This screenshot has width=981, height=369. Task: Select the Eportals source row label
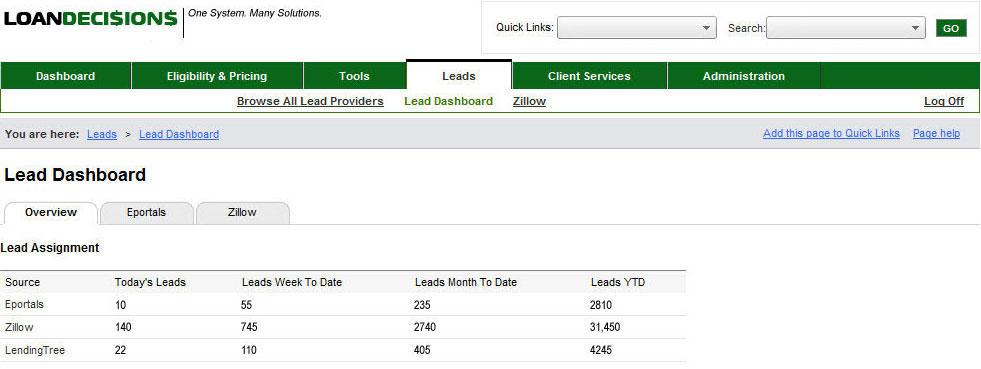24,305
